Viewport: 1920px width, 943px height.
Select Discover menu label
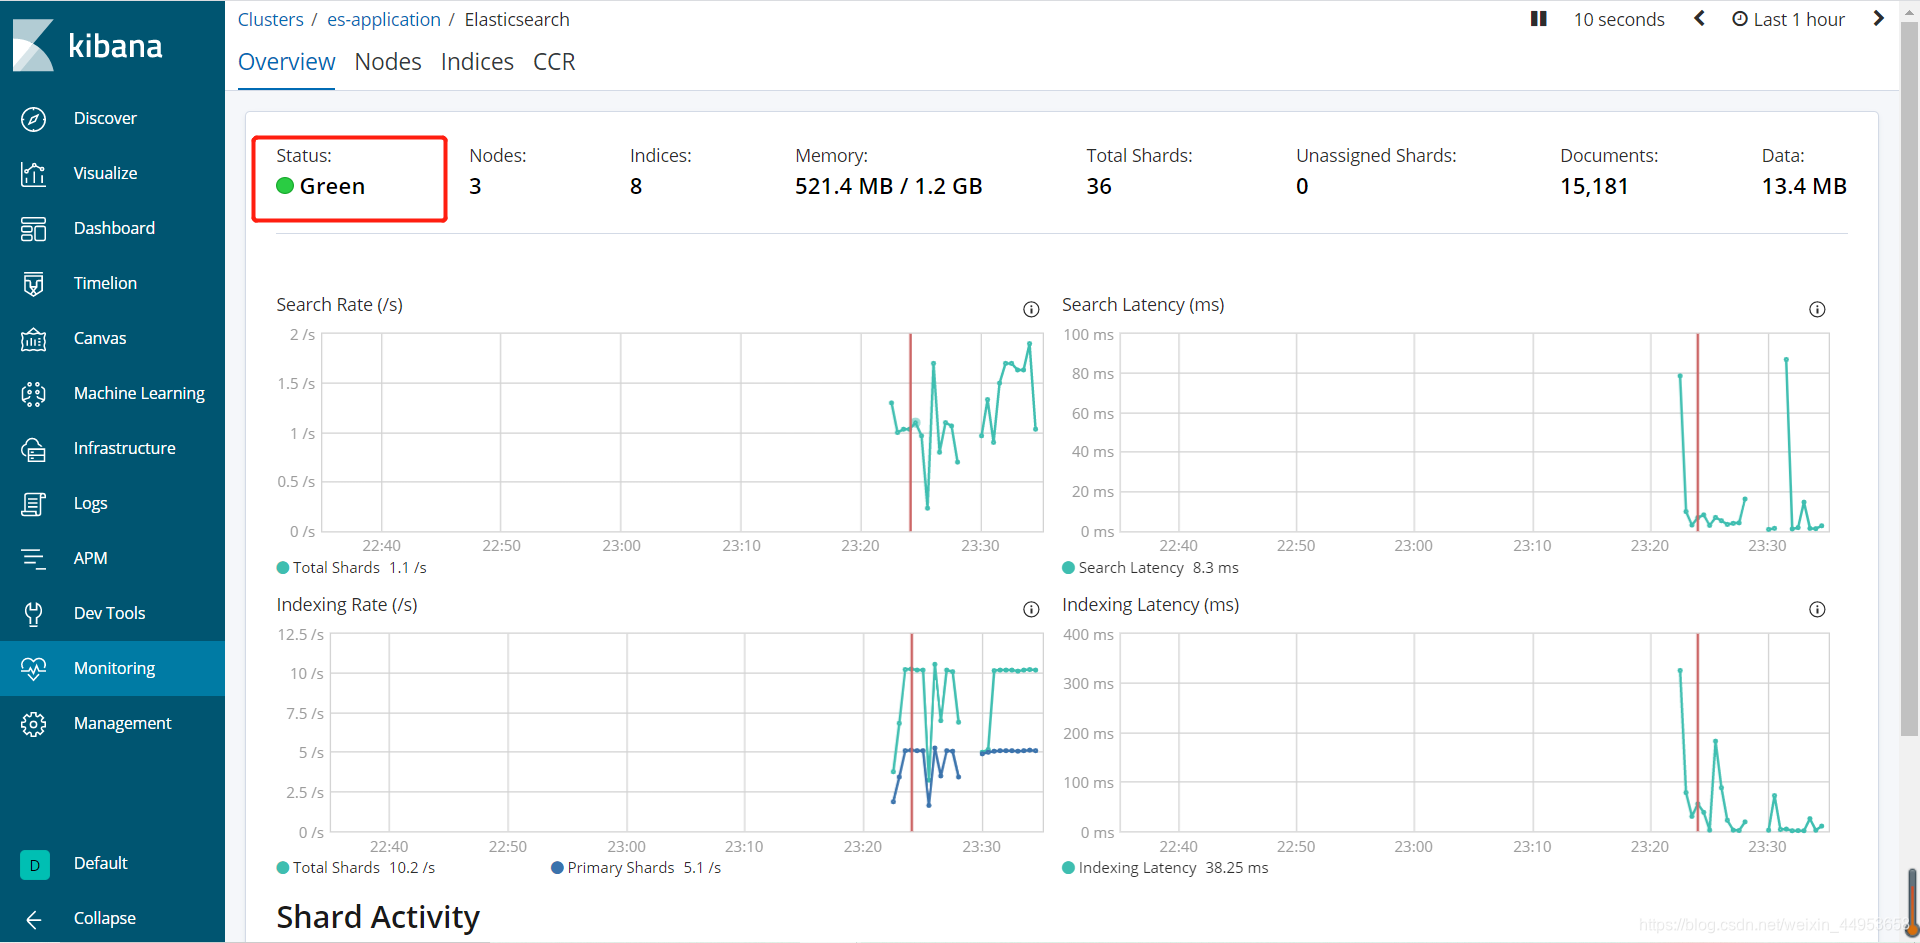[105, 119]
